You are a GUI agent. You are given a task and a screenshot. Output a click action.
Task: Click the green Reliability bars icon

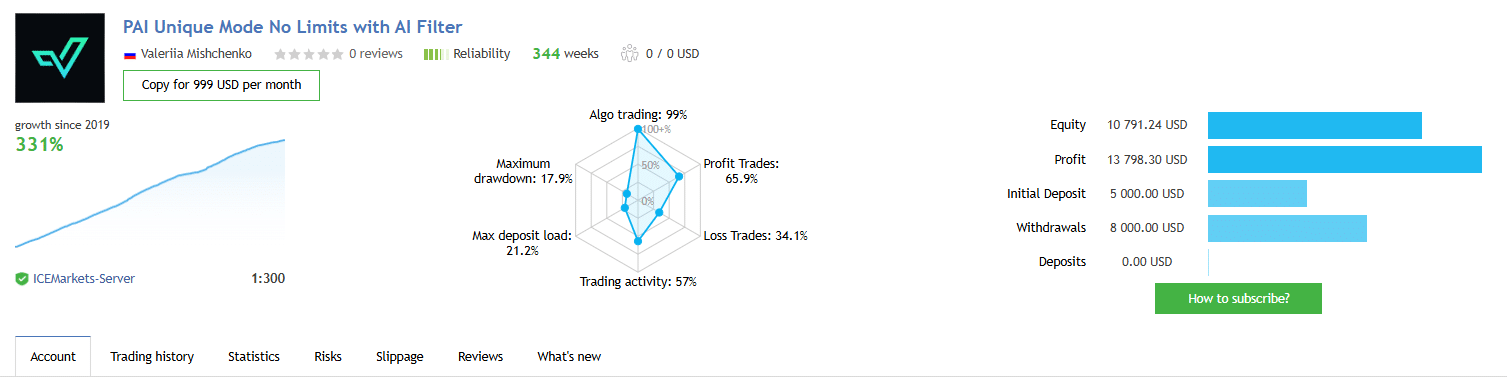point(435,54)
